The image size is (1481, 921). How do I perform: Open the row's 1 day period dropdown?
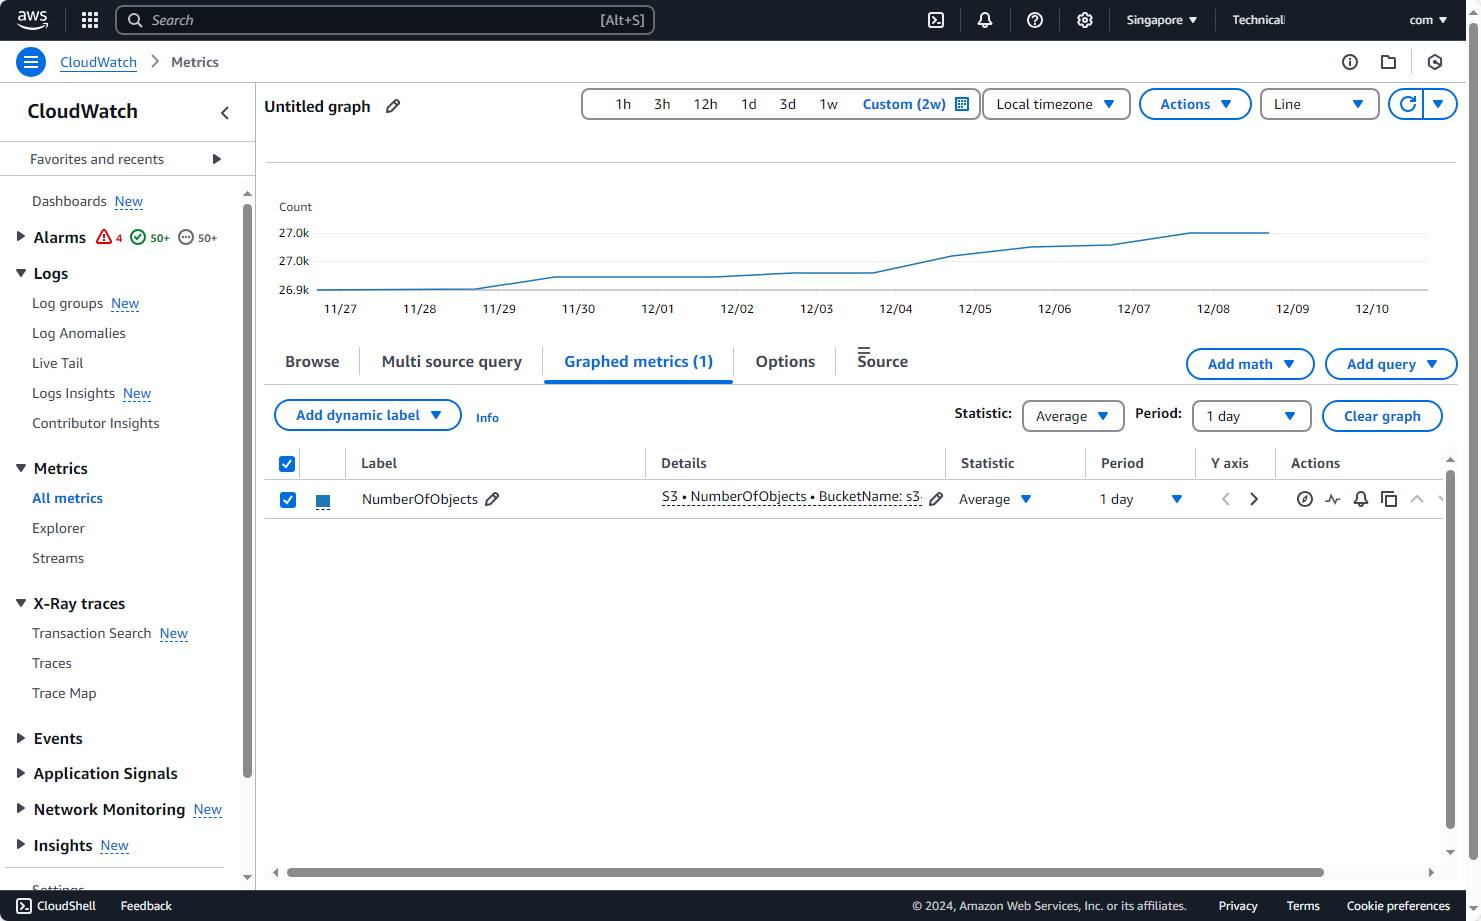[1141, 499]
